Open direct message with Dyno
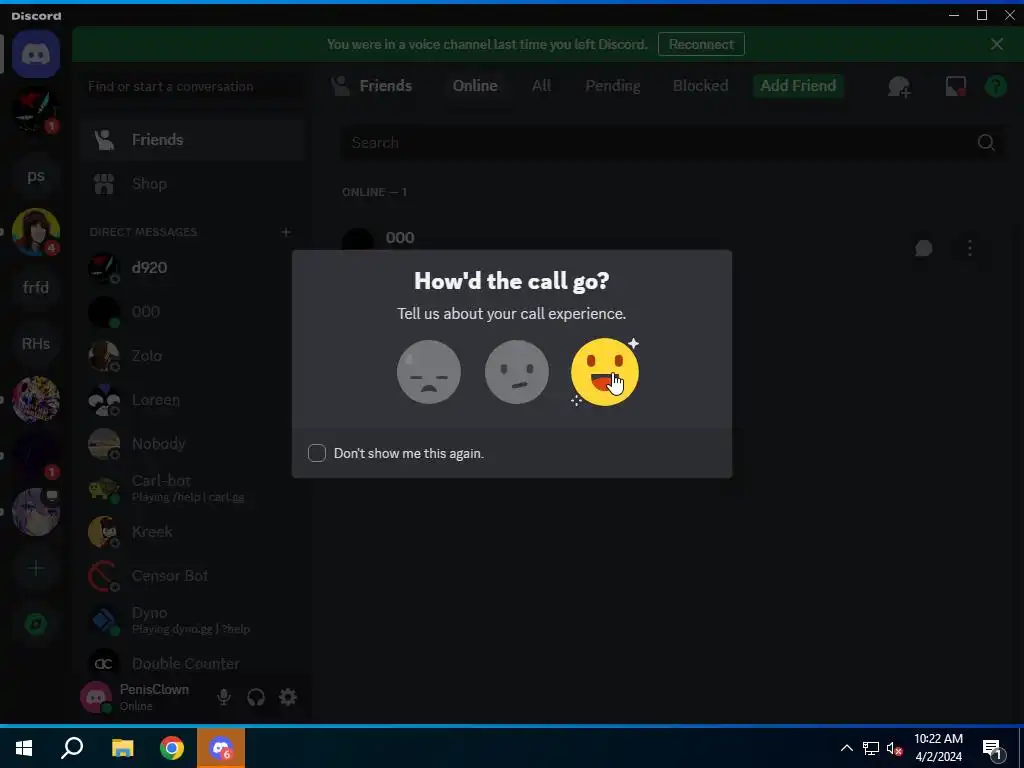Screen dimensions: 1024x768 point(193,620)
